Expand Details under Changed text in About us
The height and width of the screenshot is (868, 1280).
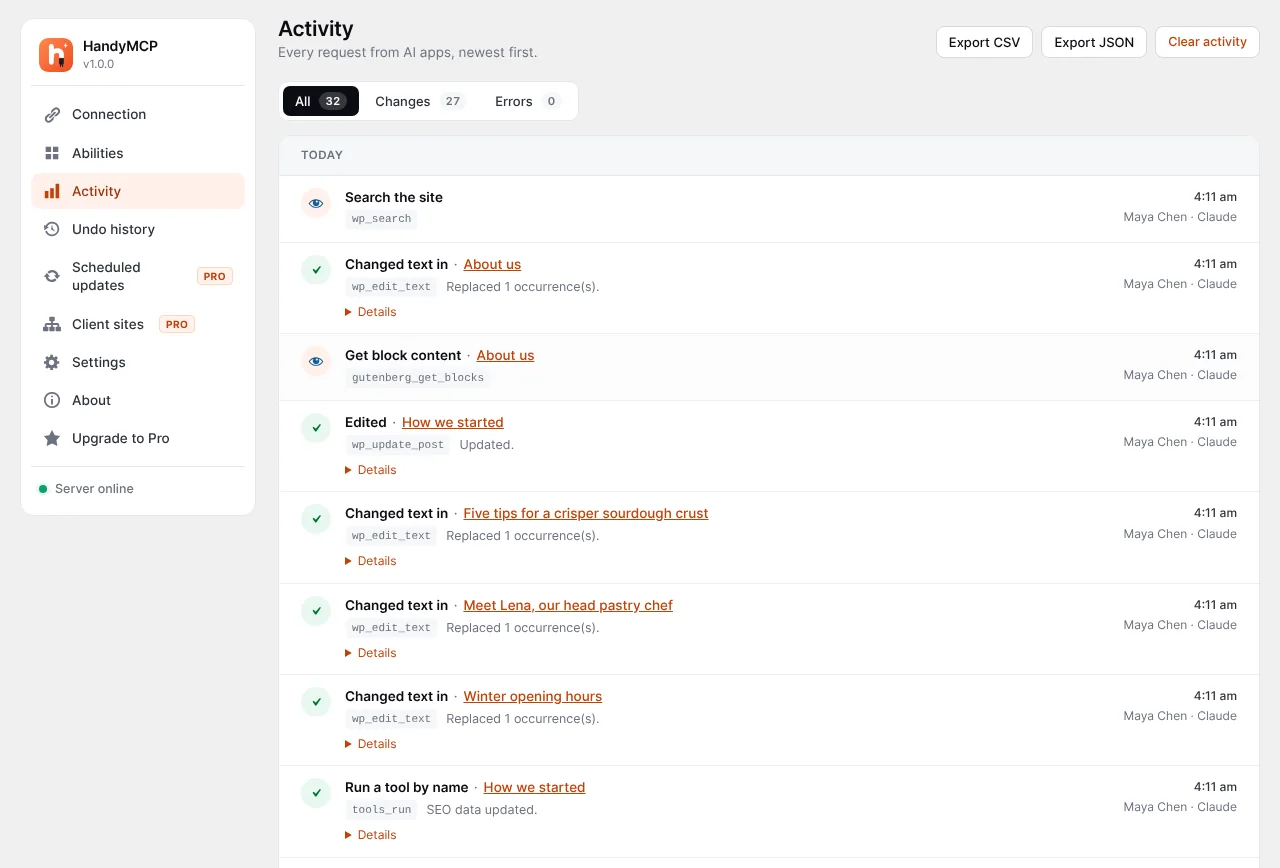tap(371, 312)
